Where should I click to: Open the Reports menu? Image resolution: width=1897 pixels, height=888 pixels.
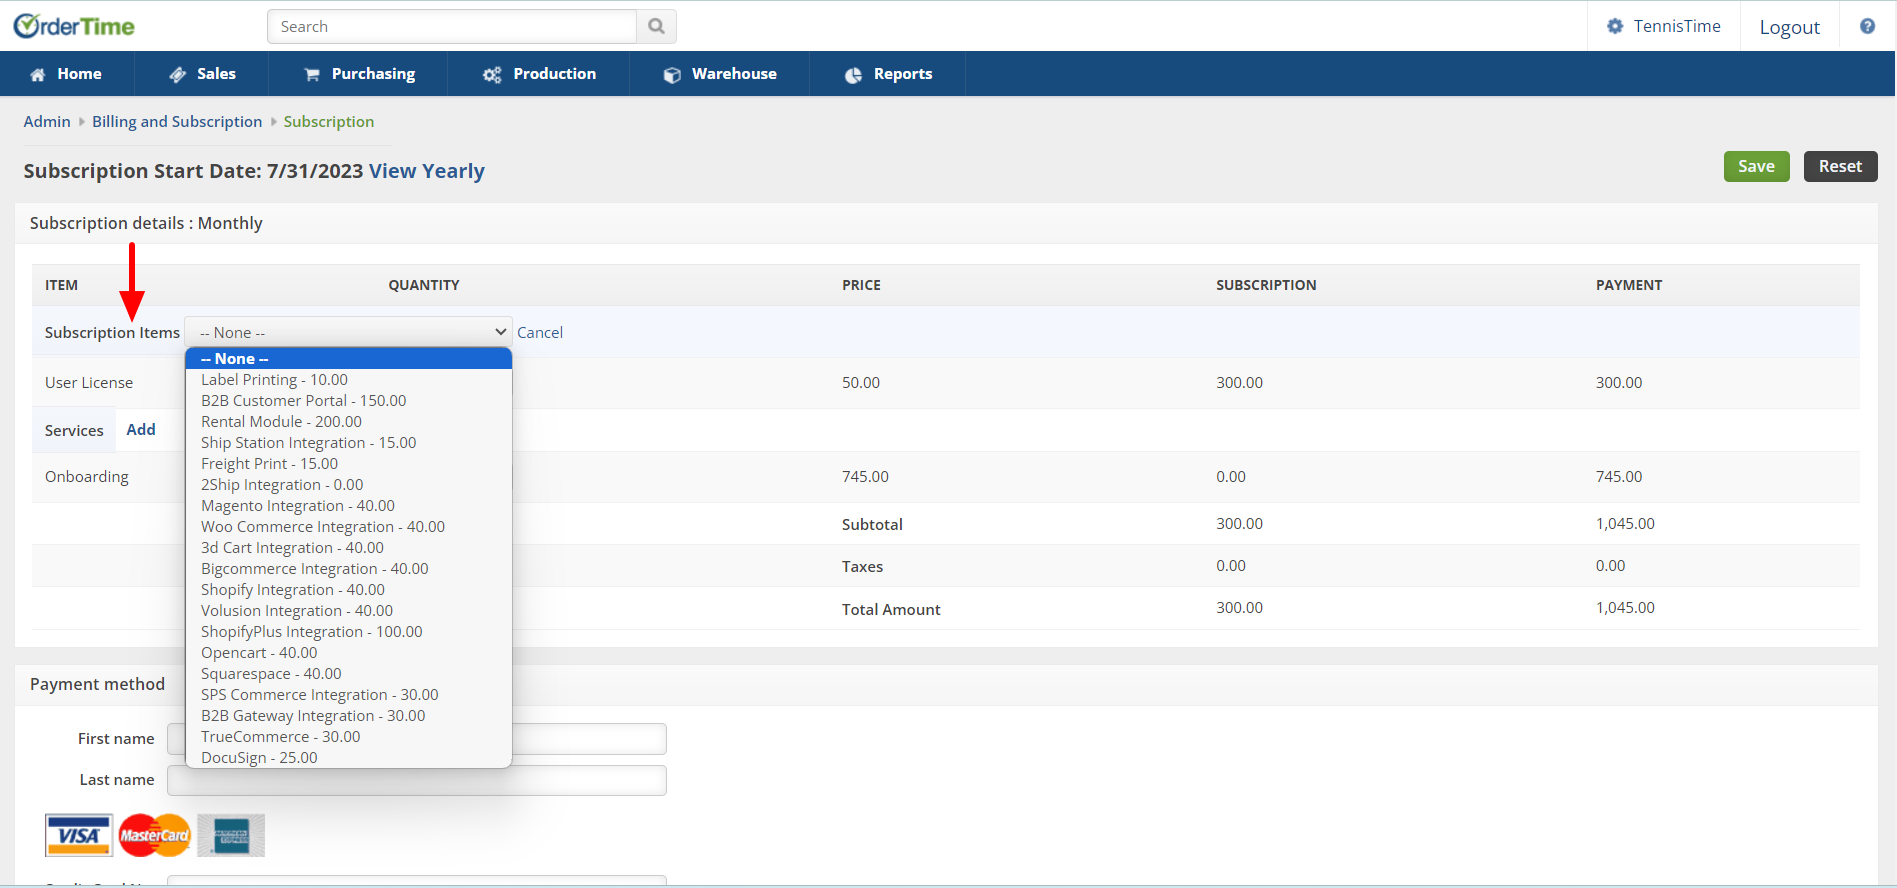(889, 74)
